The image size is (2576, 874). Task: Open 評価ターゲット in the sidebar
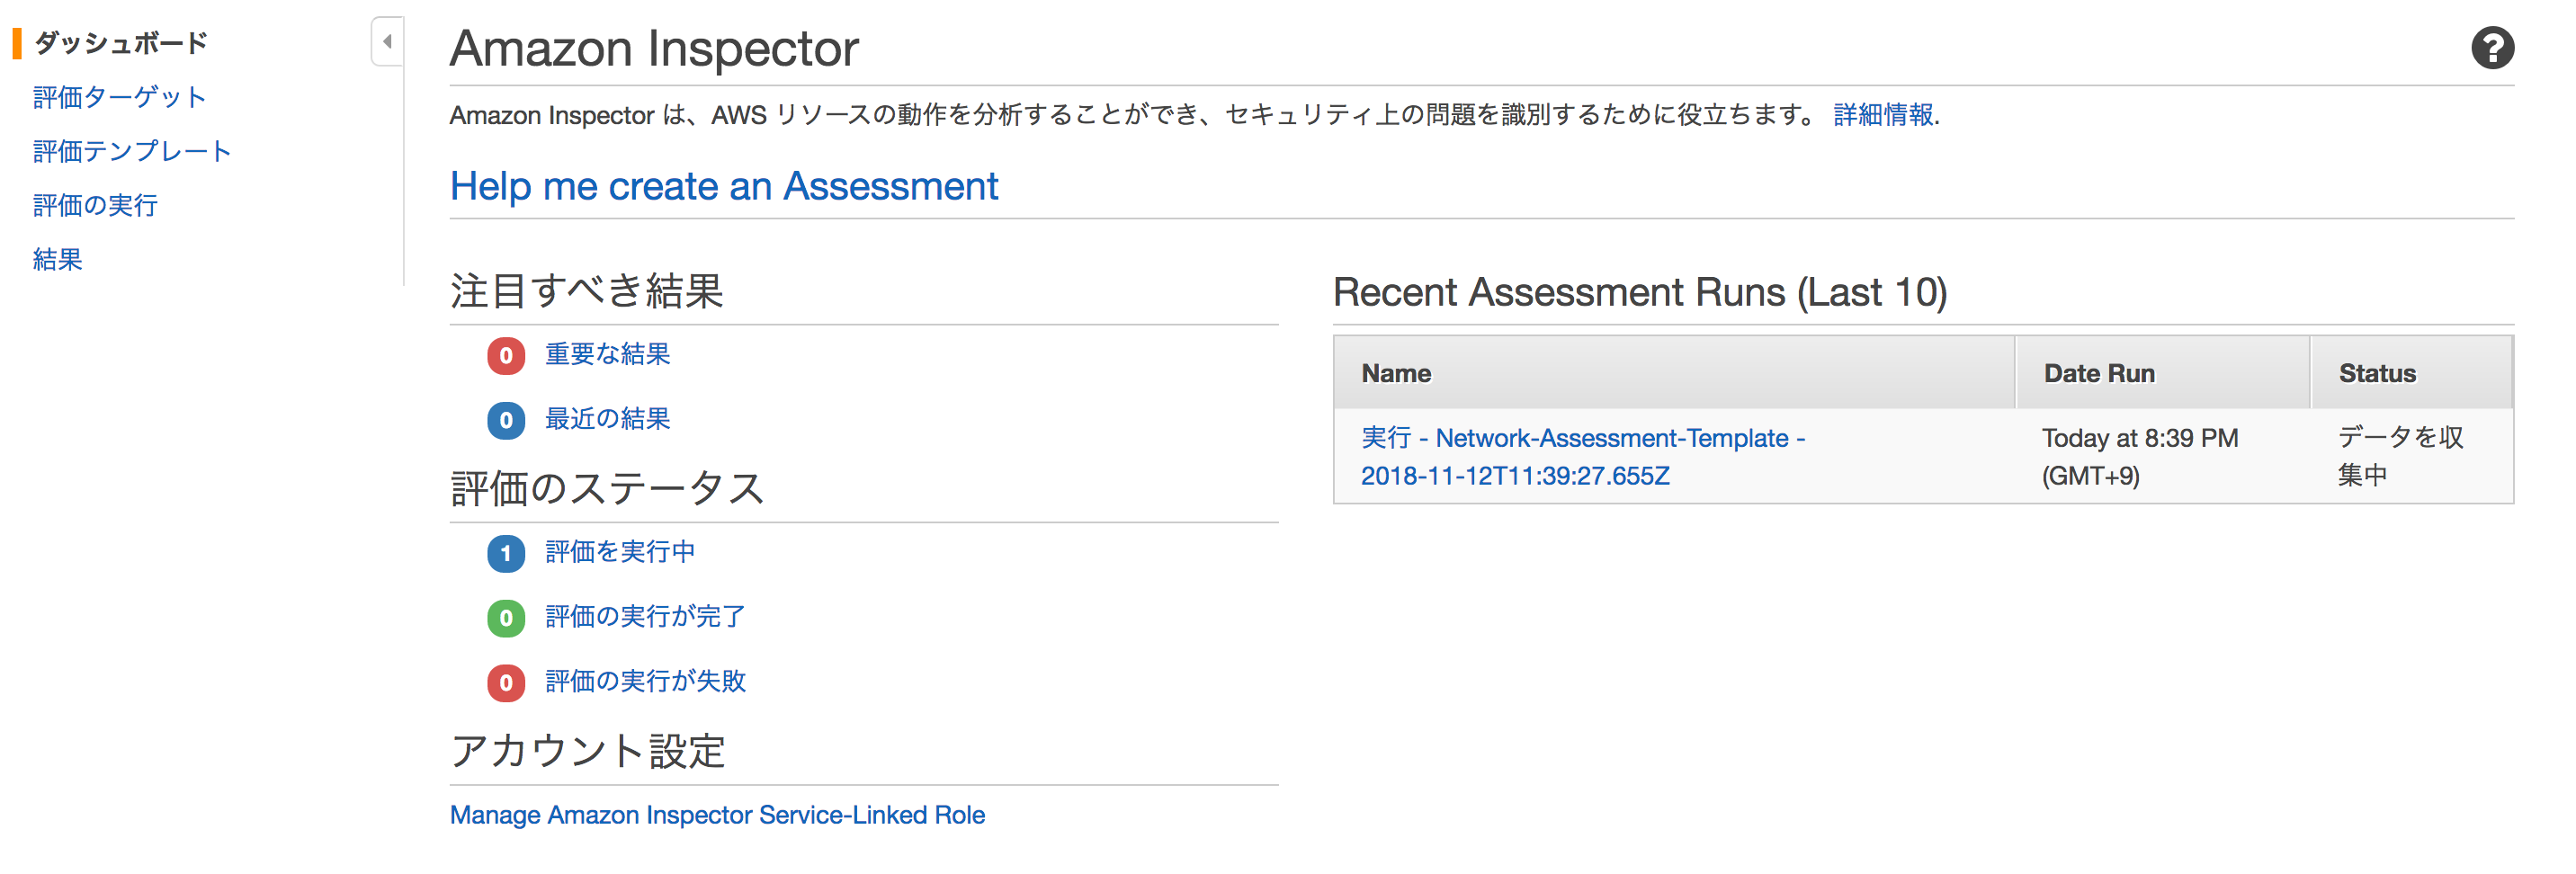120,97
